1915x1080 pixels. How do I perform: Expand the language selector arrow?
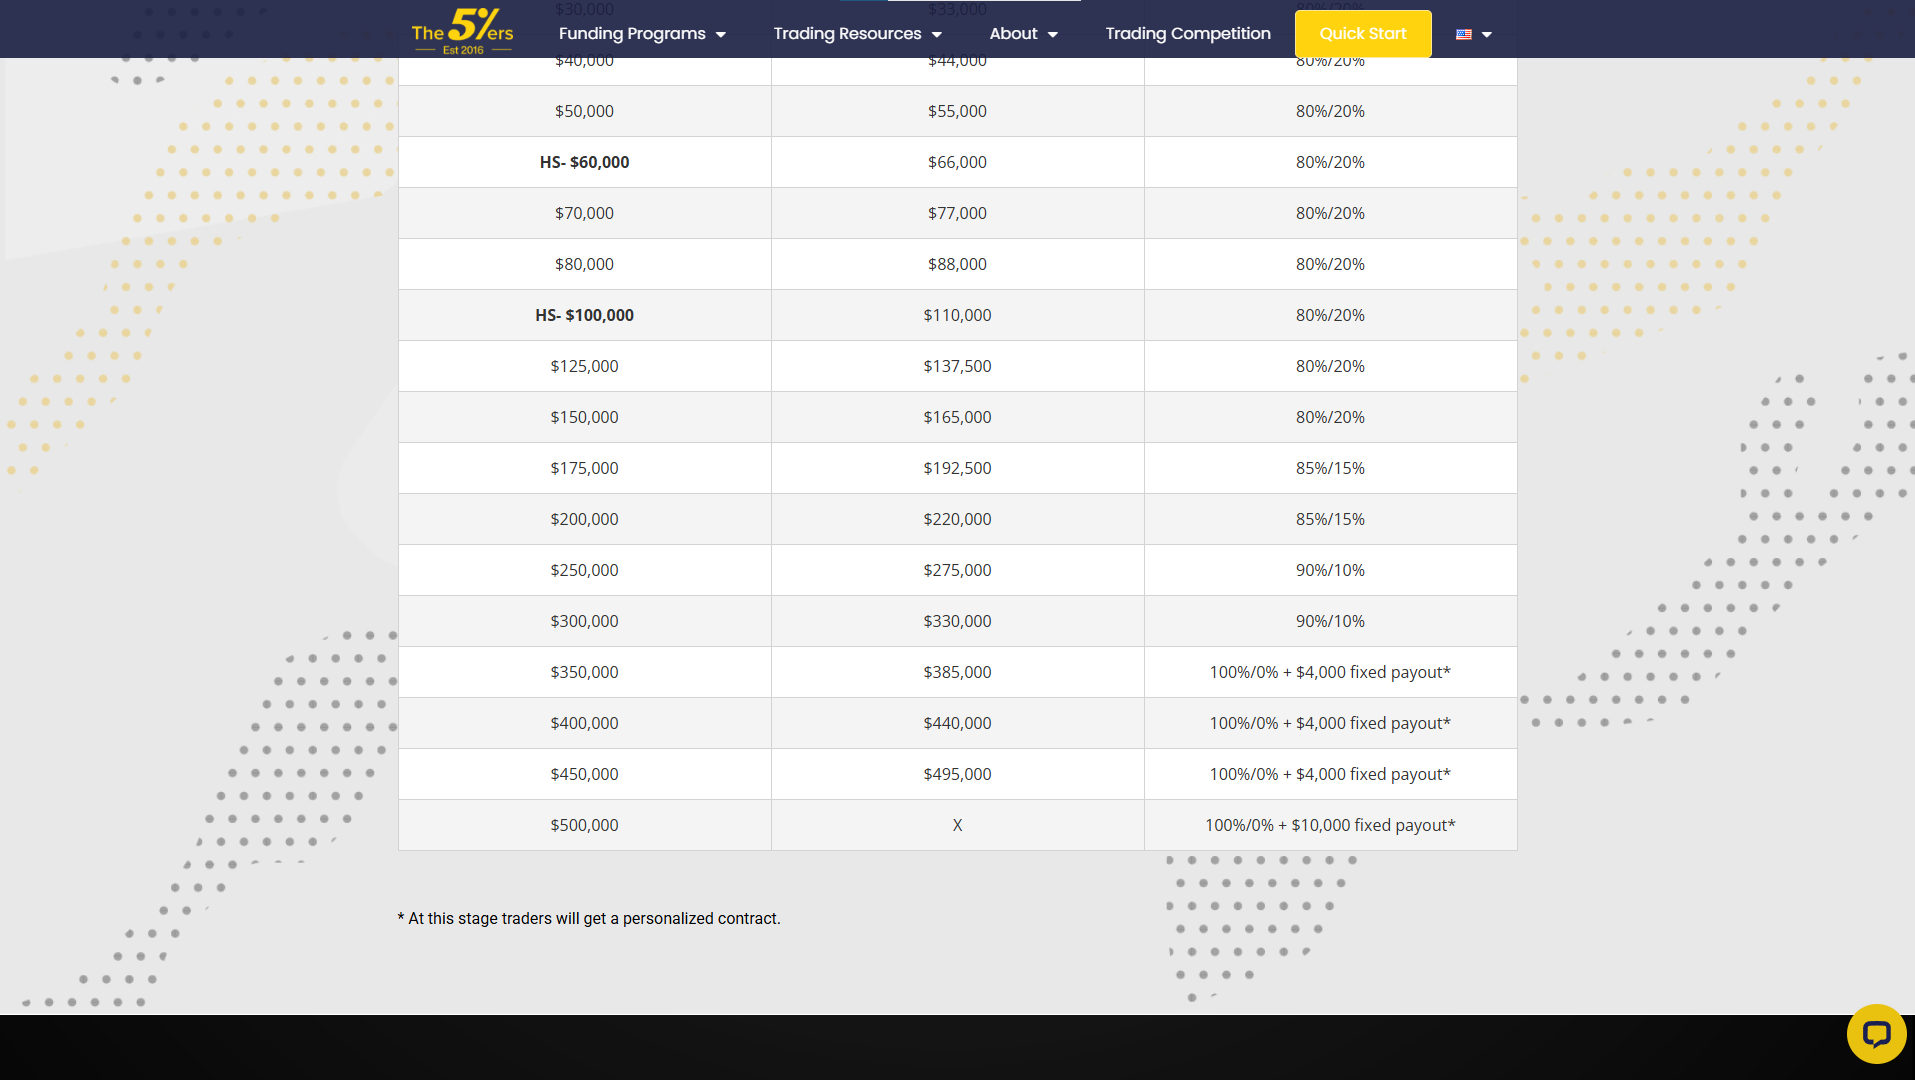pyautogui.click(x=1487, y=35)
